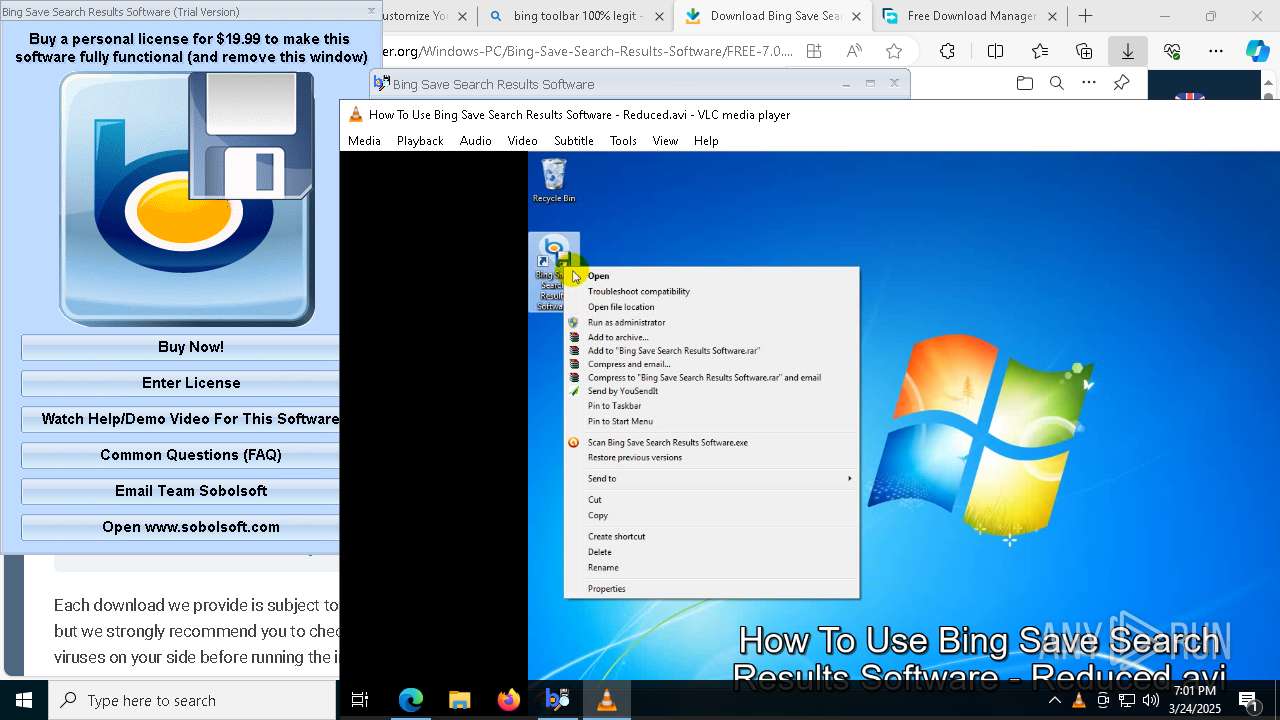
Task: Open Task View on taskbar
Action: pyautogui.click(x=361, y=700)
